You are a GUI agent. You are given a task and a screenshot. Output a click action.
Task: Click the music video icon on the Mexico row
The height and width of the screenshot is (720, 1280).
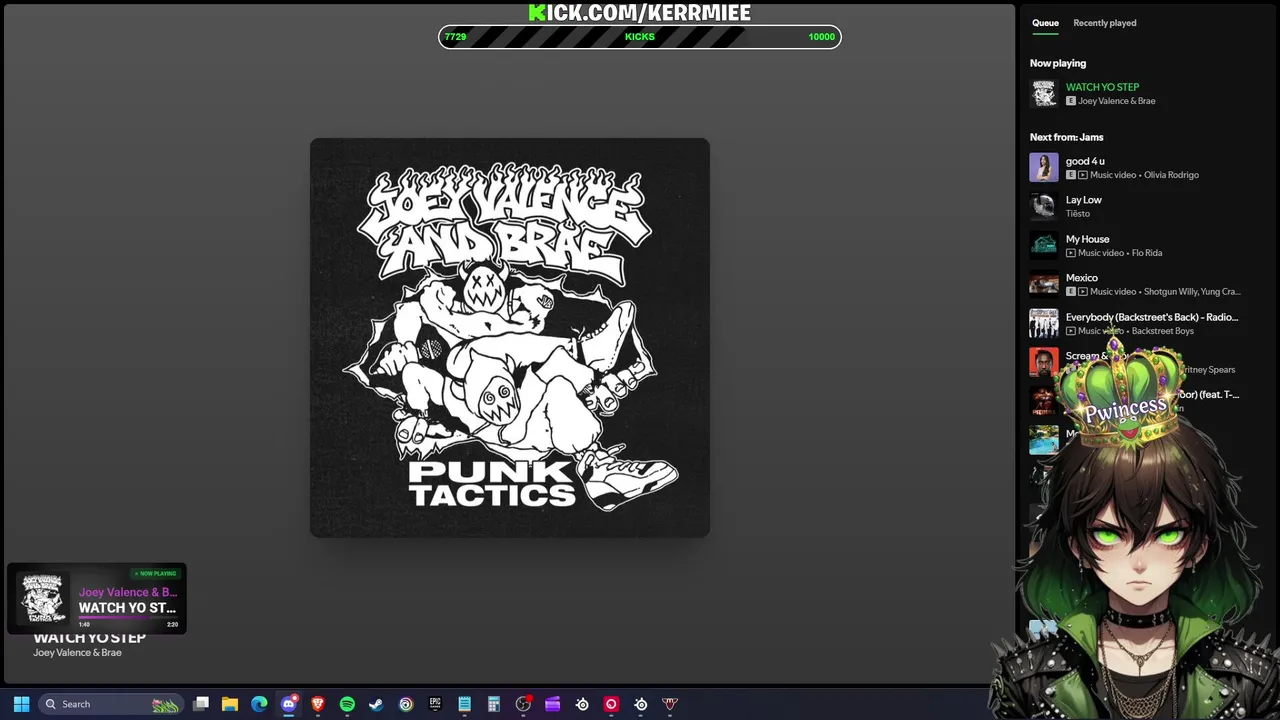coord(1082,292)
